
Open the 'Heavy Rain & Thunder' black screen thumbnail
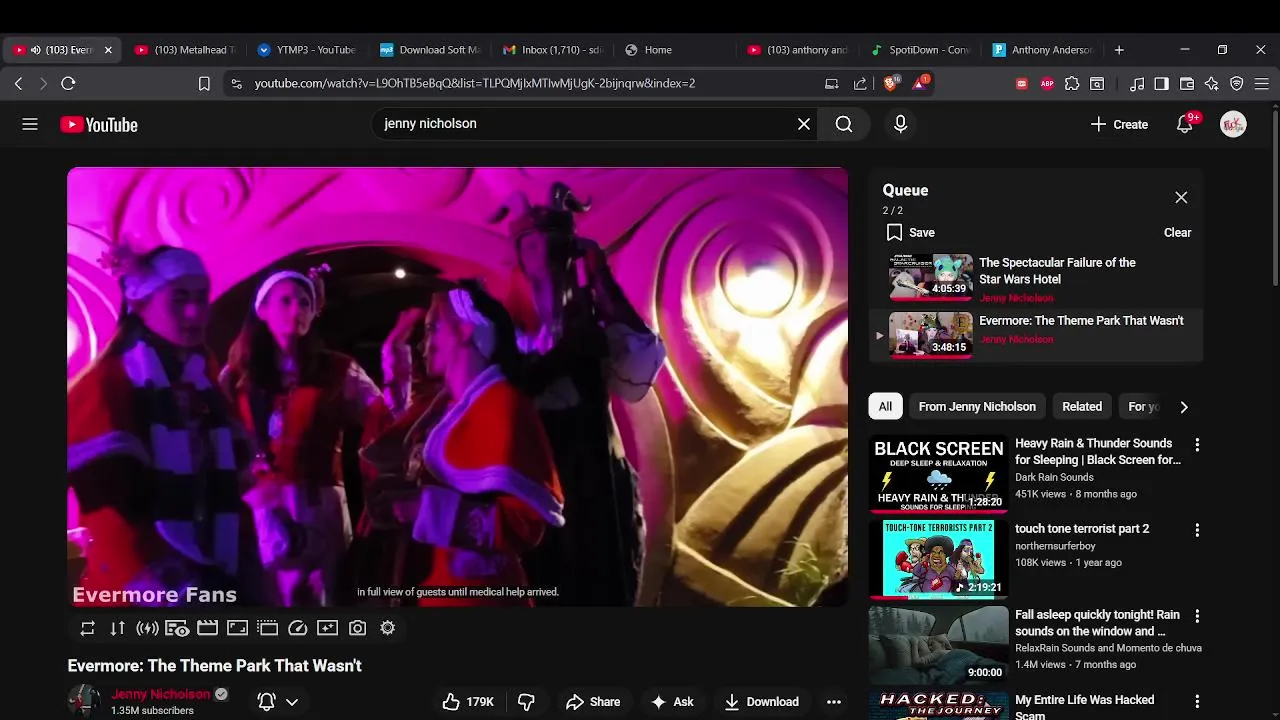coord(939,473)
